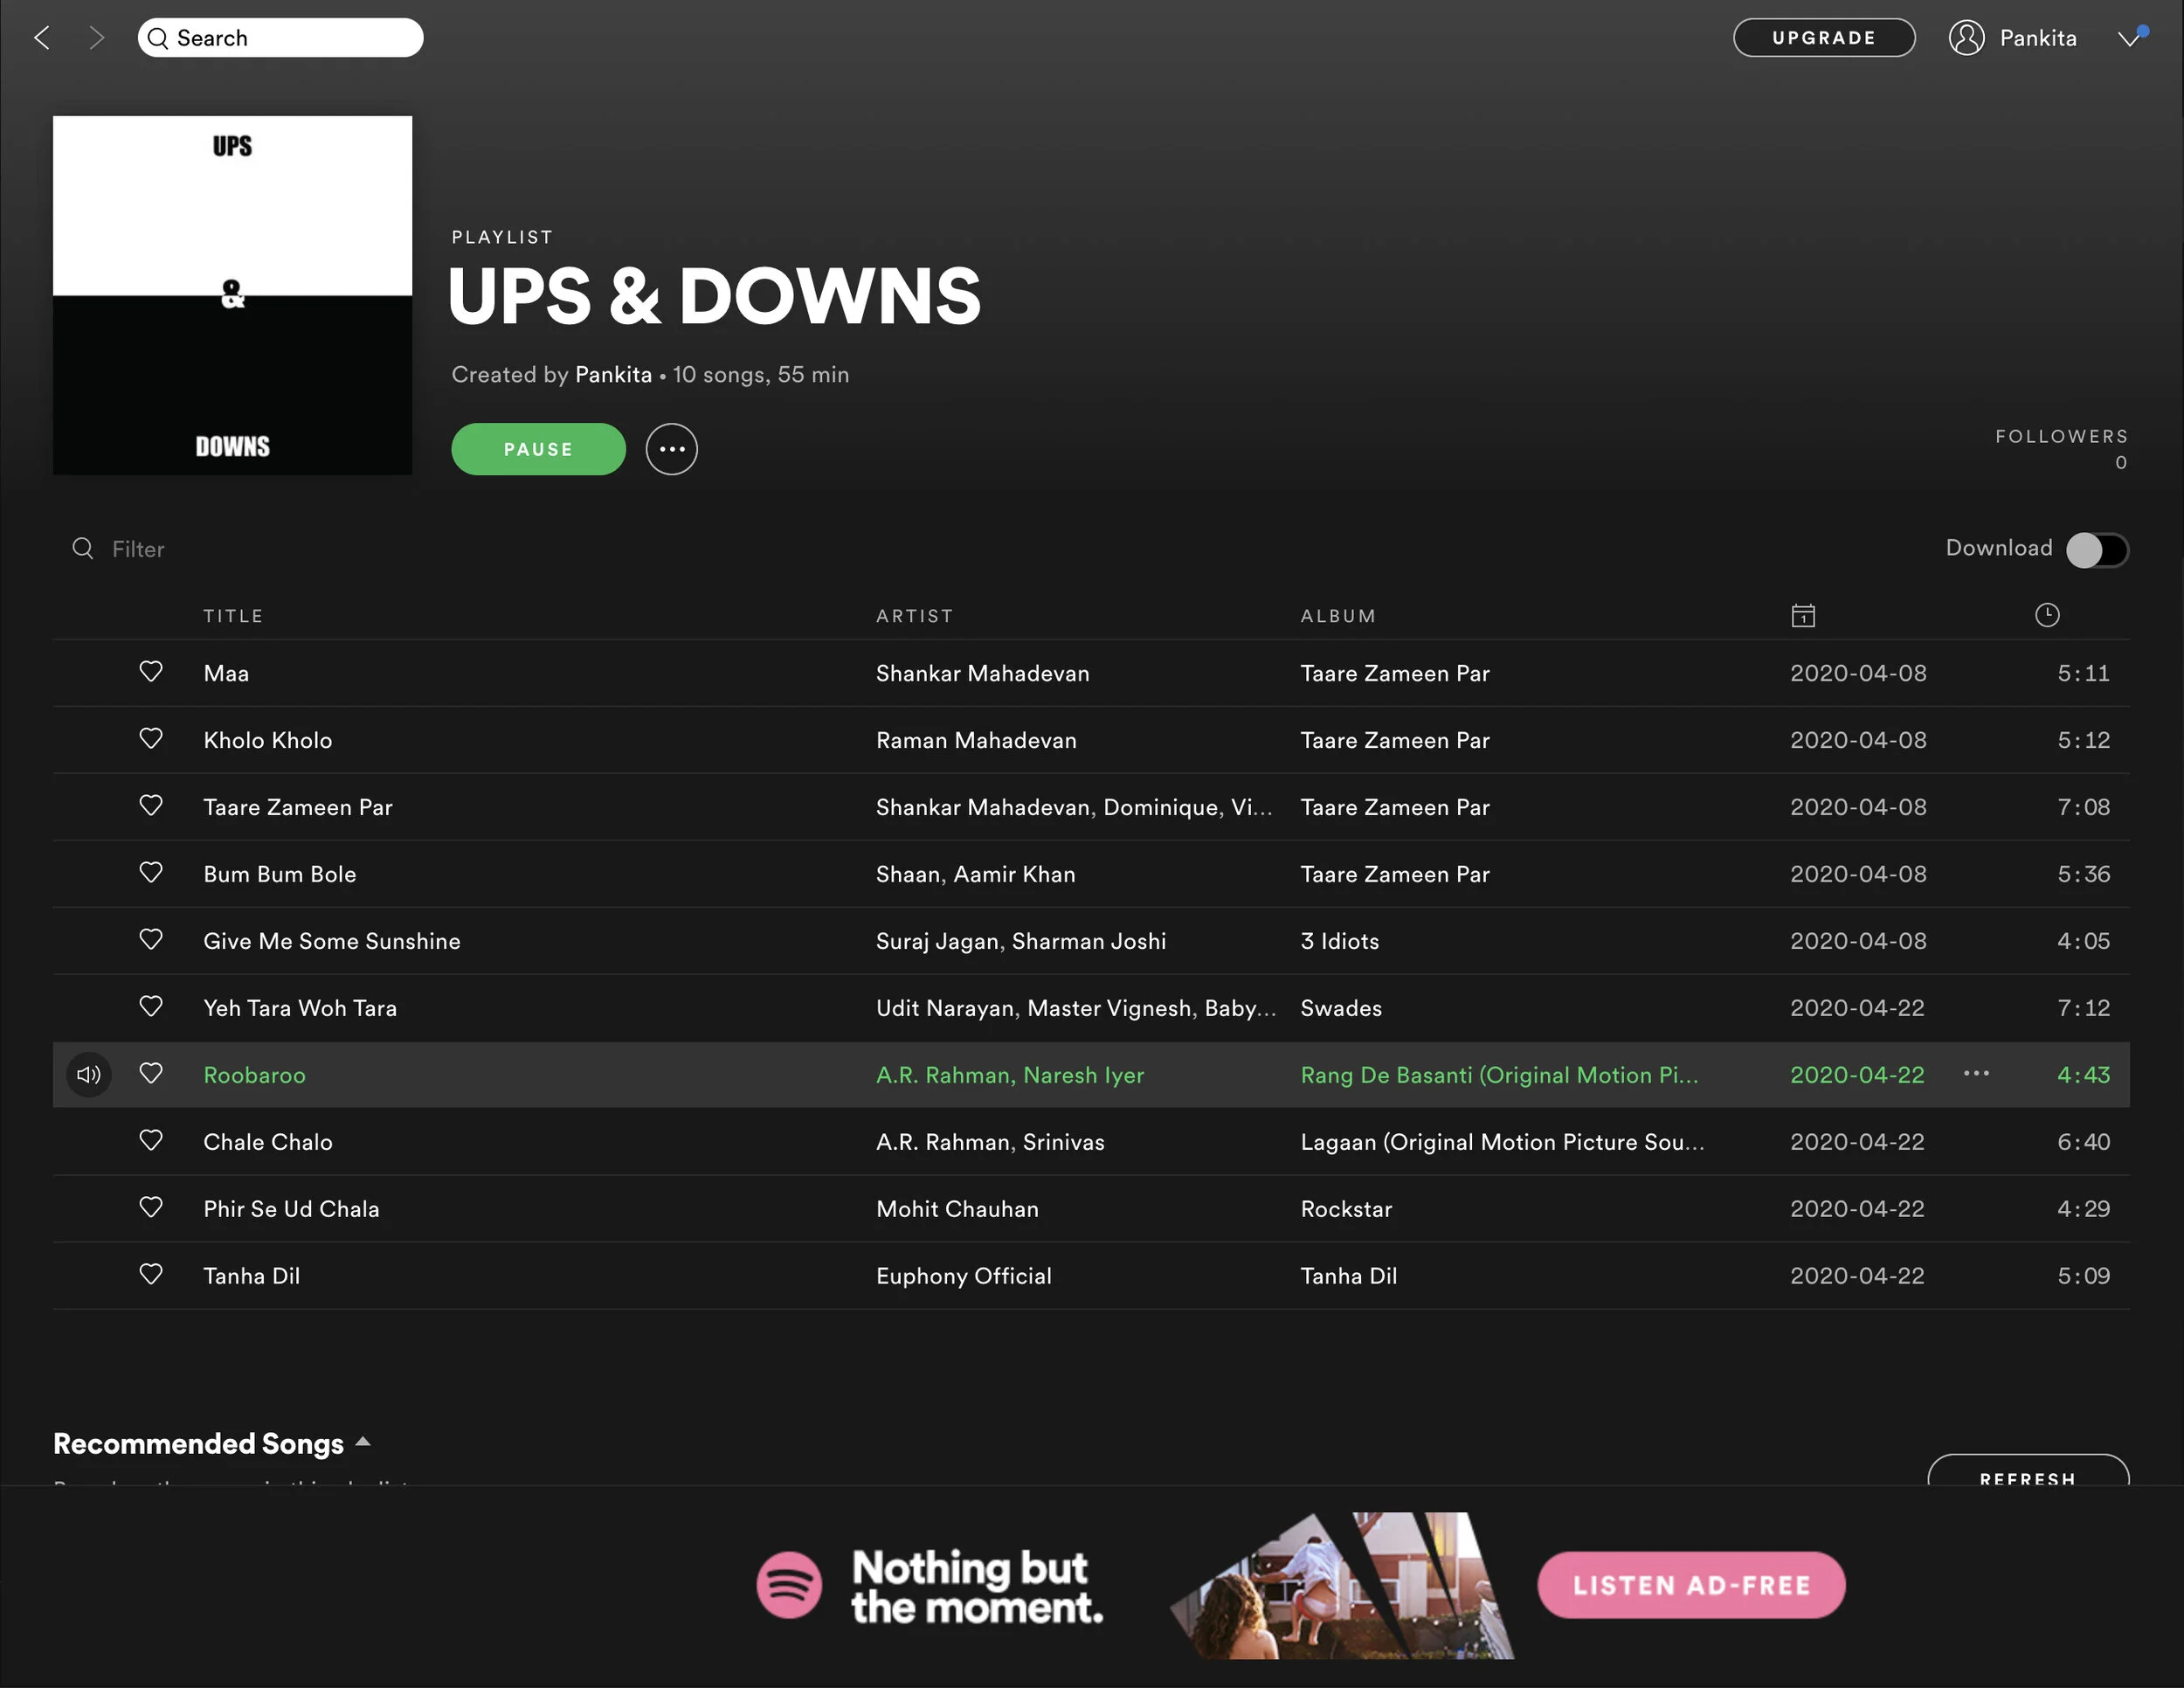The image size is (2184, 1688).
Task: Select the track Yeh Tara Woh Tara
Action: tap(300, 1008)
